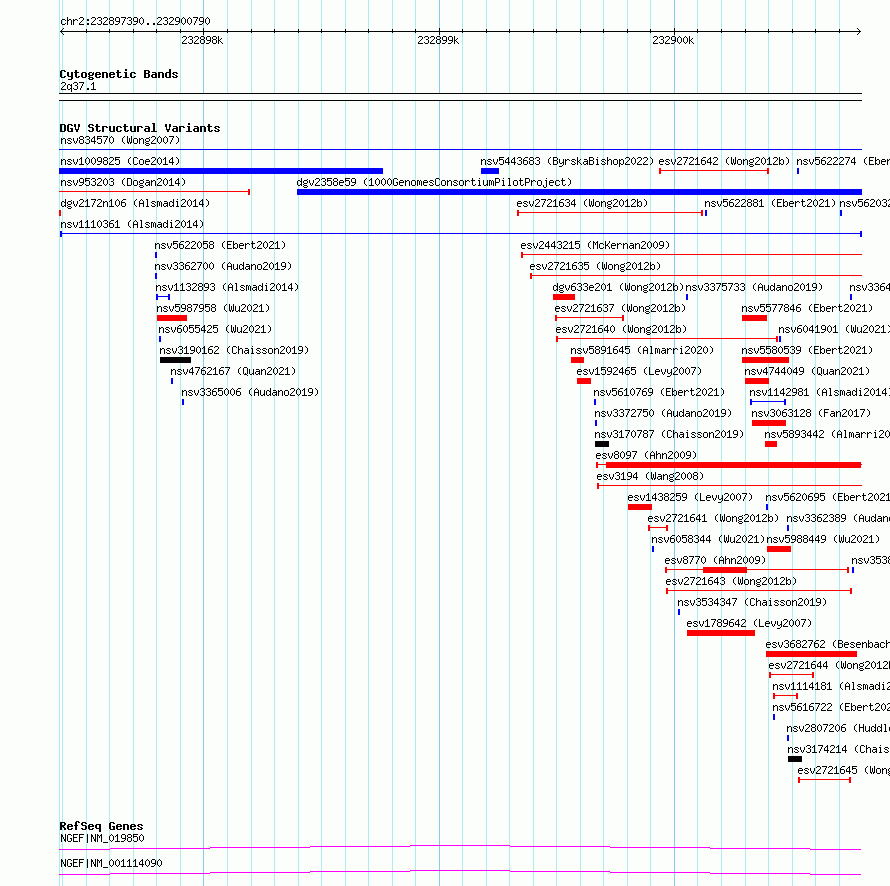Image resolution: width=890 pixels, height=886 pixels.
Task: Open NGEF|NM_019850 gene transcript label
Action: 102,838
